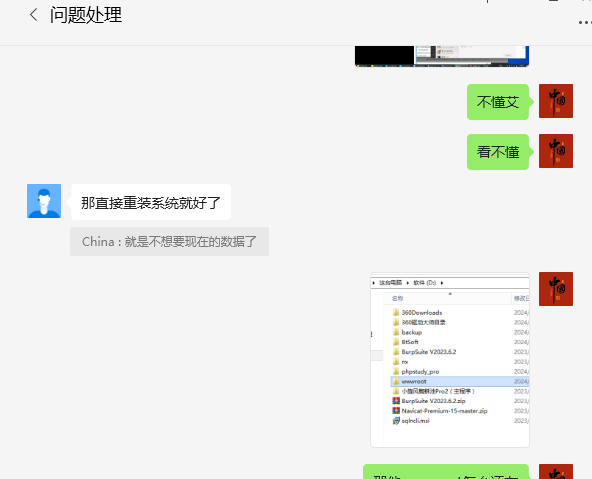592x479 pixels.
Task: Go back using the left arrow
Action: [x=33, y=15]
